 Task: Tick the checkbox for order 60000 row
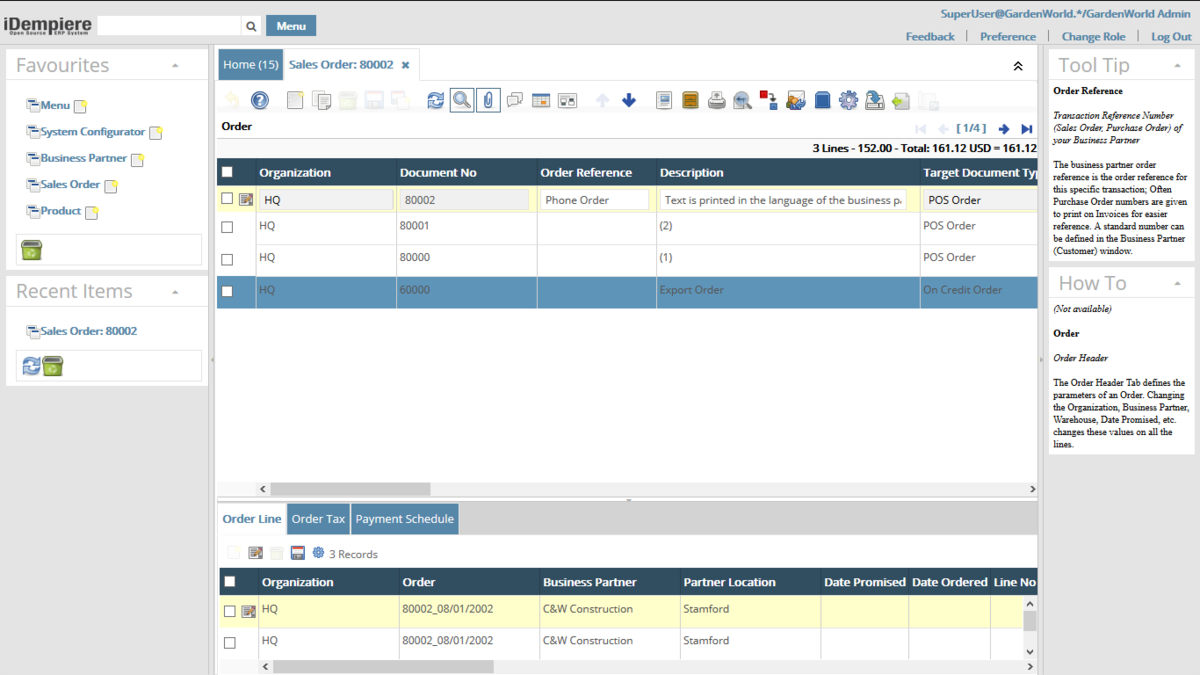[227, 291]
